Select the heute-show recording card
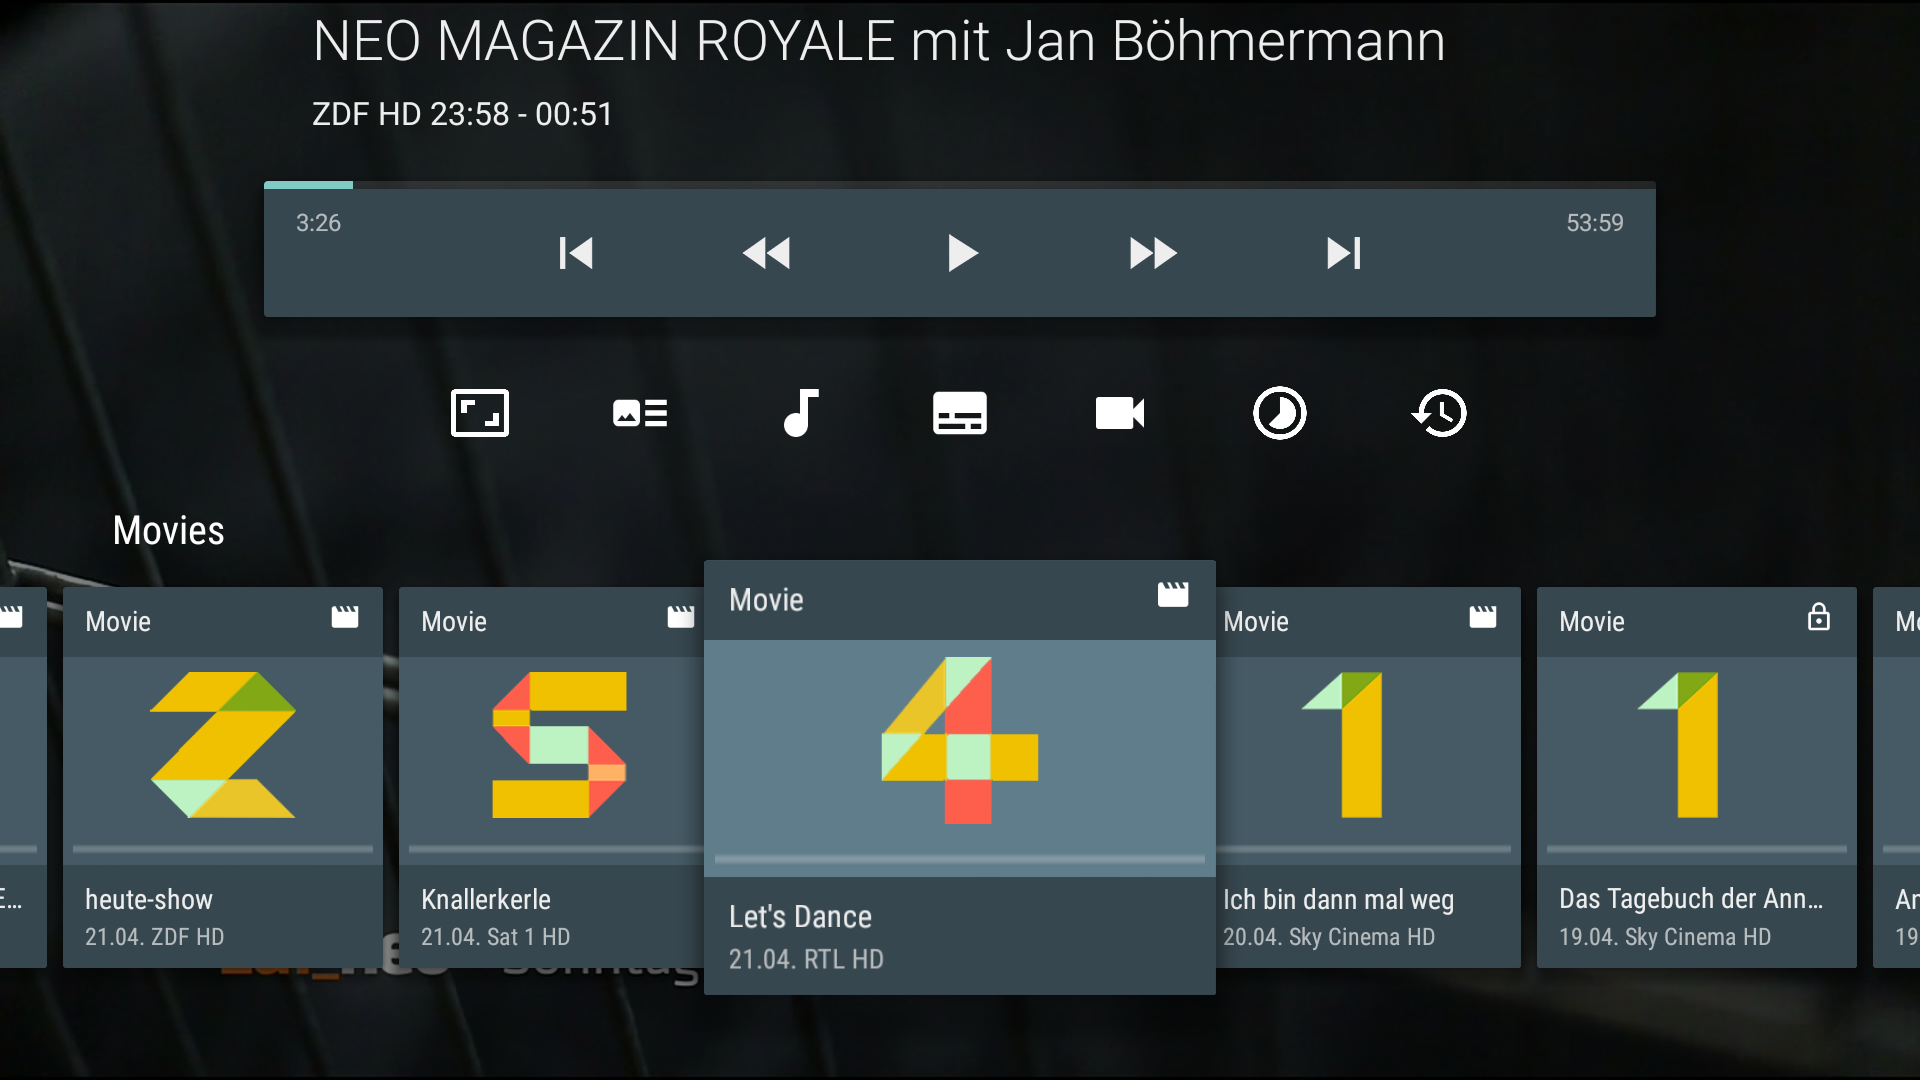Screen dimensions: 1920x1080 [223, 760]
